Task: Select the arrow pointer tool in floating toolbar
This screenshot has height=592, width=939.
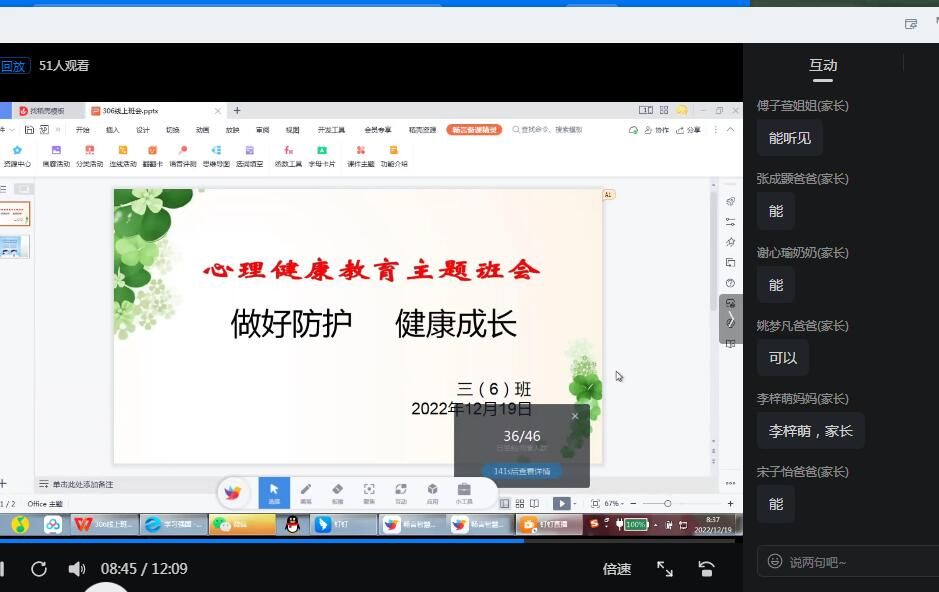Action: click(x=274, y=491)
